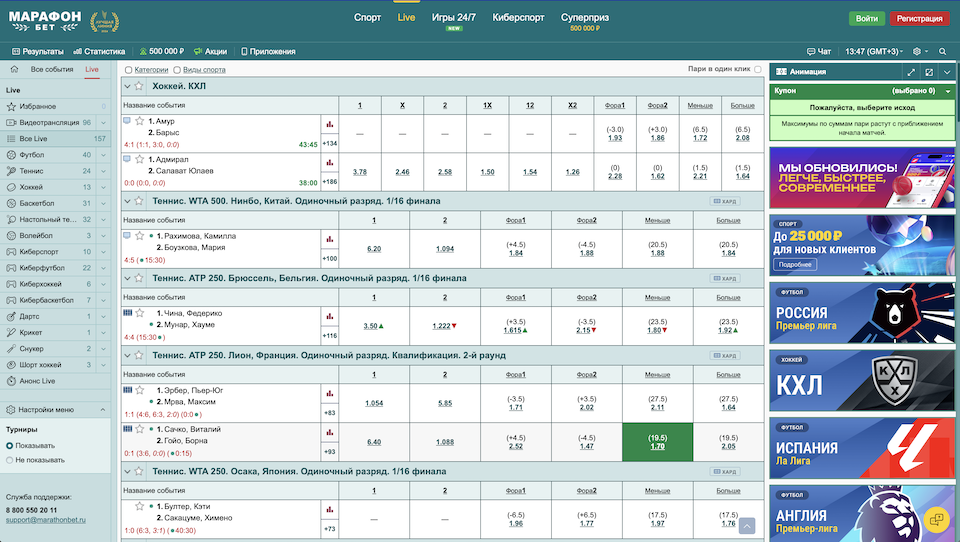Select Не показывать tournaments radio button
Image resolution: width=960 pixels, height=542 pixels.
point(10,460)
